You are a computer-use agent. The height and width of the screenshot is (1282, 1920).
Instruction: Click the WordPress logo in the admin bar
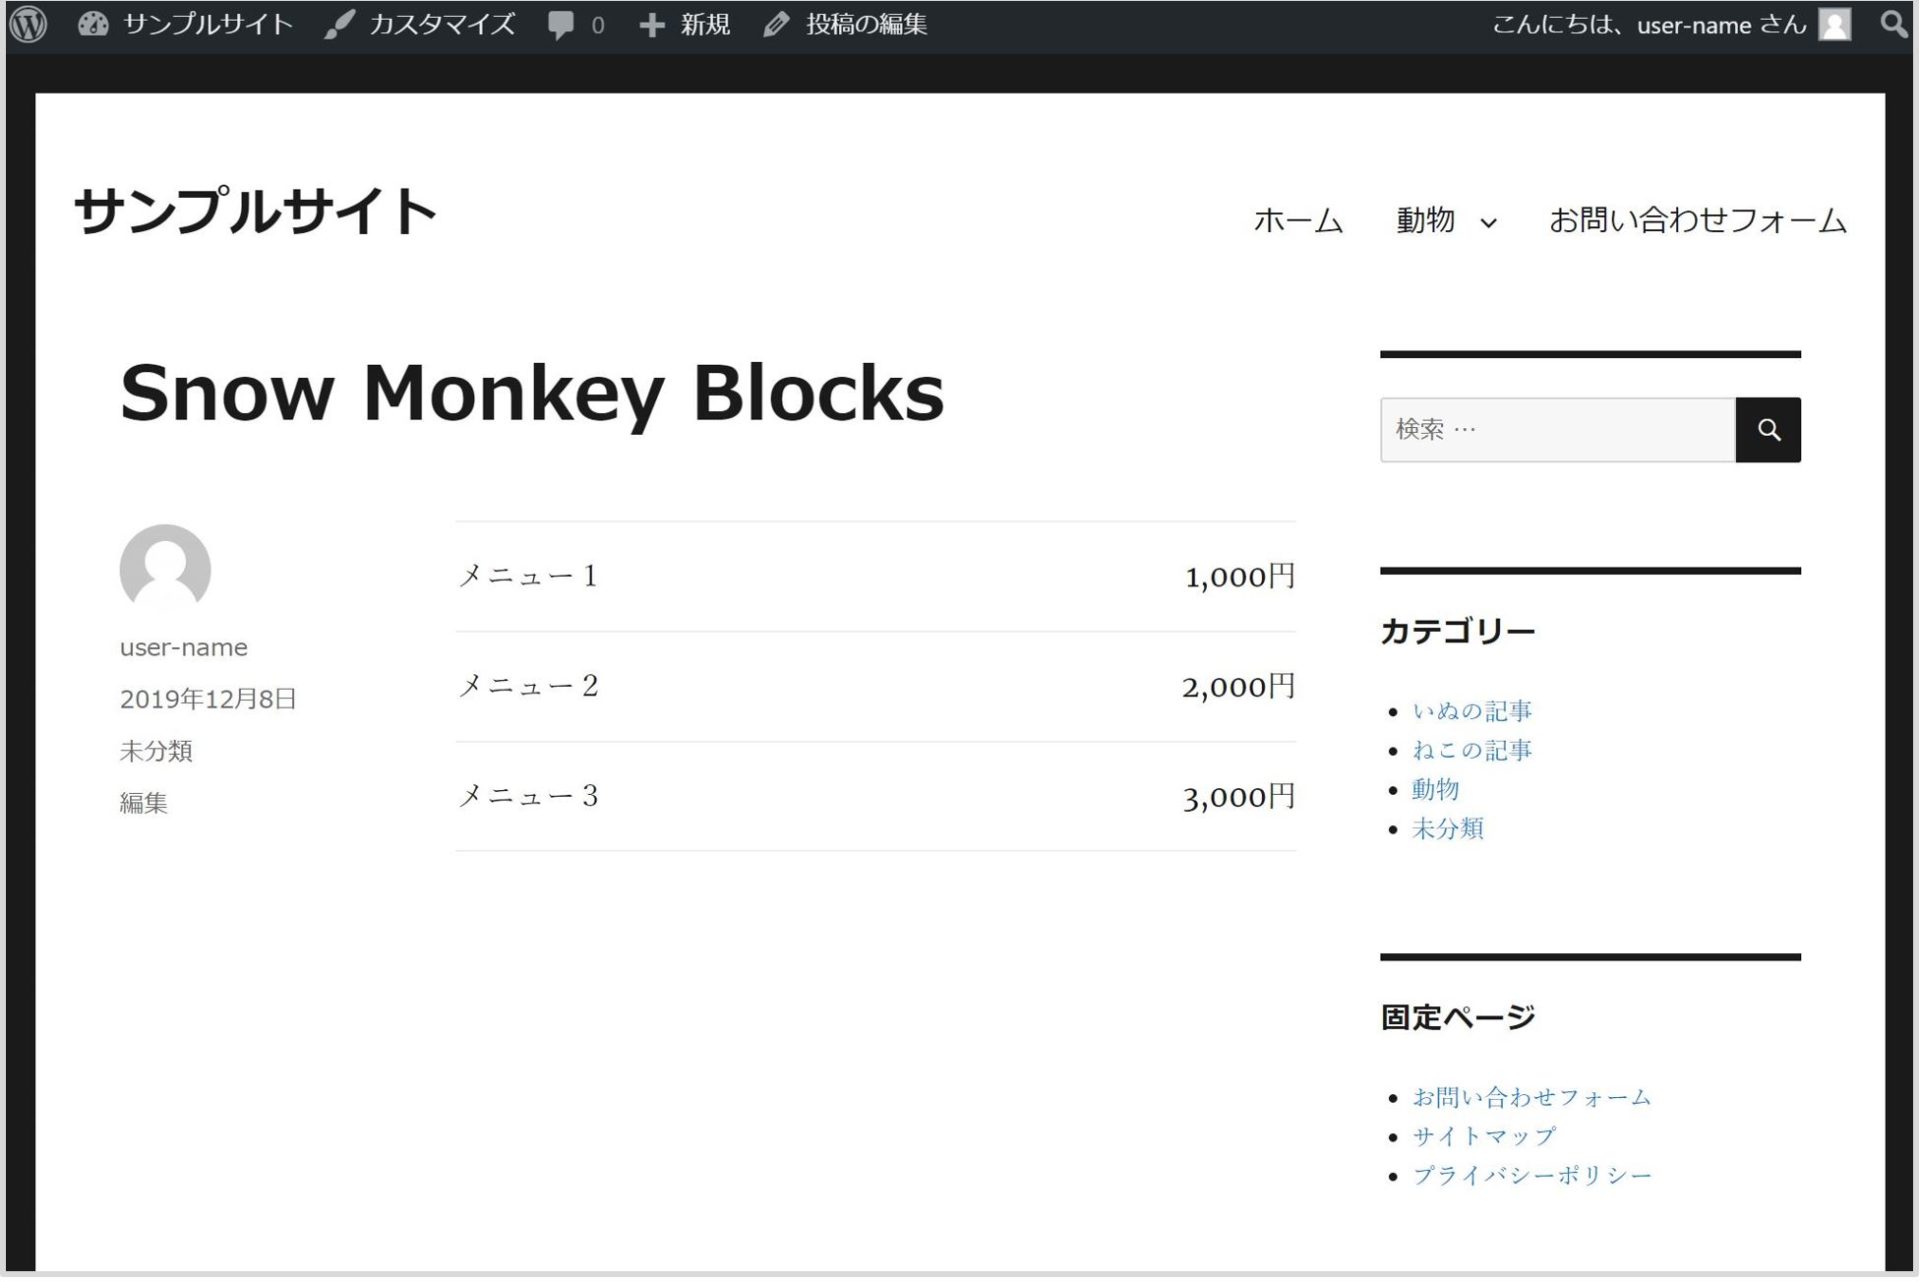[x=29, y=24]
